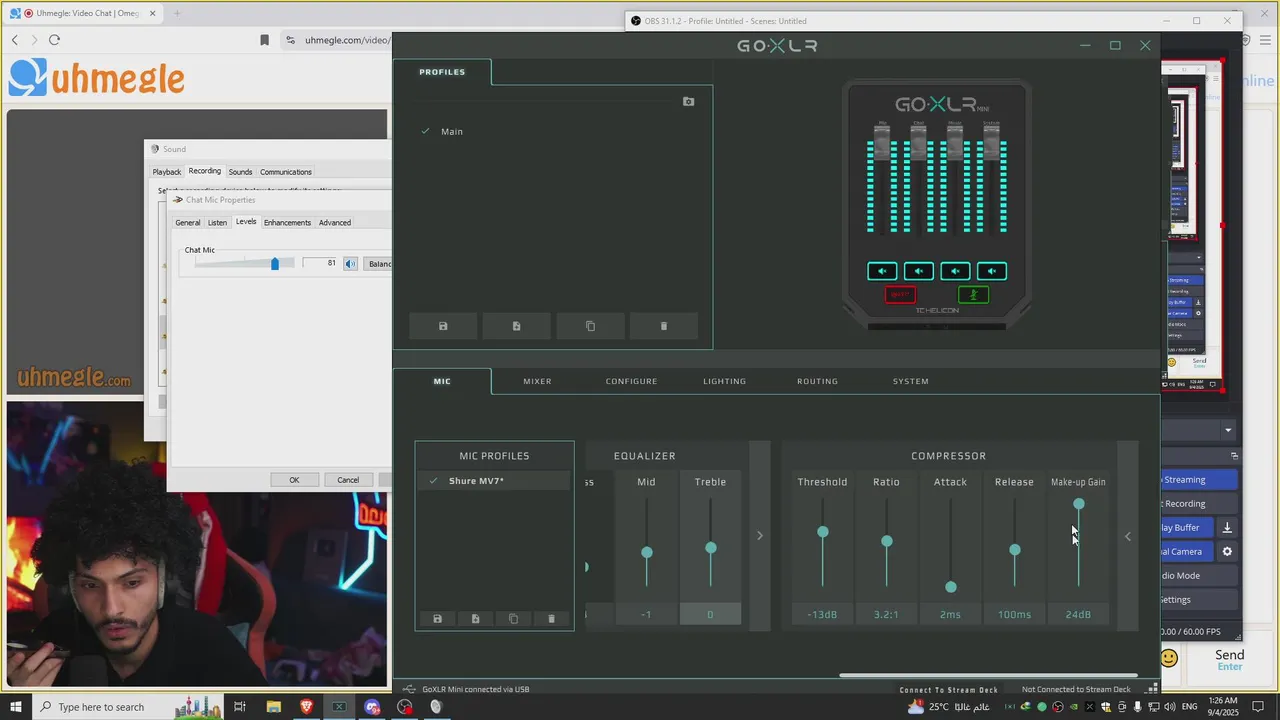The image size is (1280, 720).
Task: Expand equalizer with right chevron
Action: pos(759,536)
